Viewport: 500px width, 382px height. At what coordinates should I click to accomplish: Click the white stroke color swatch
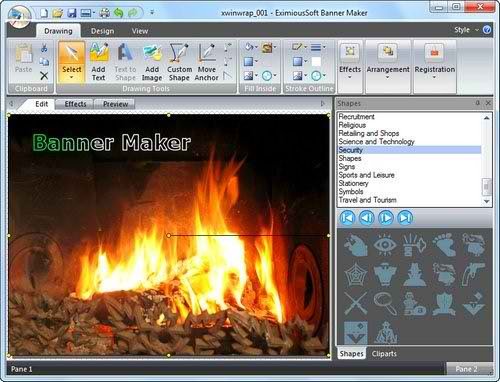[316, 62]
